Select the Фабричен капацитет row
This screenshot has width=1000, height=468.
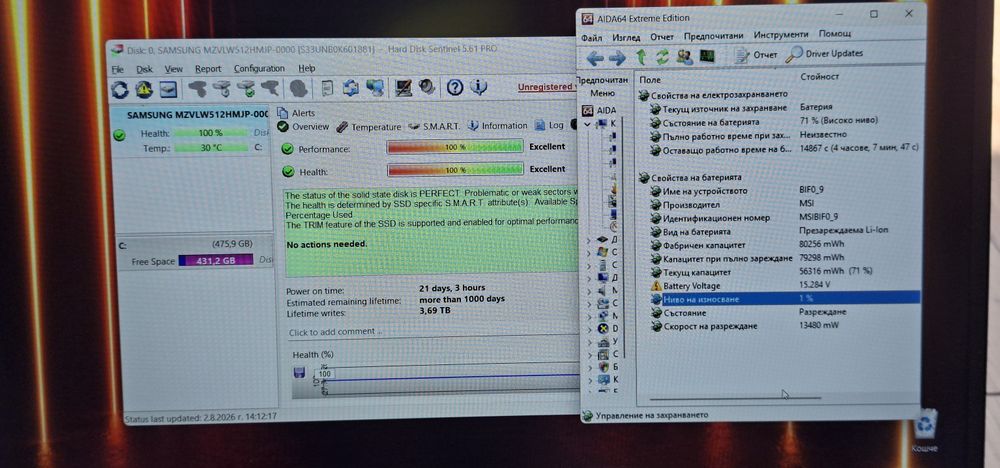pyautogui.click(x=784, y=245)
